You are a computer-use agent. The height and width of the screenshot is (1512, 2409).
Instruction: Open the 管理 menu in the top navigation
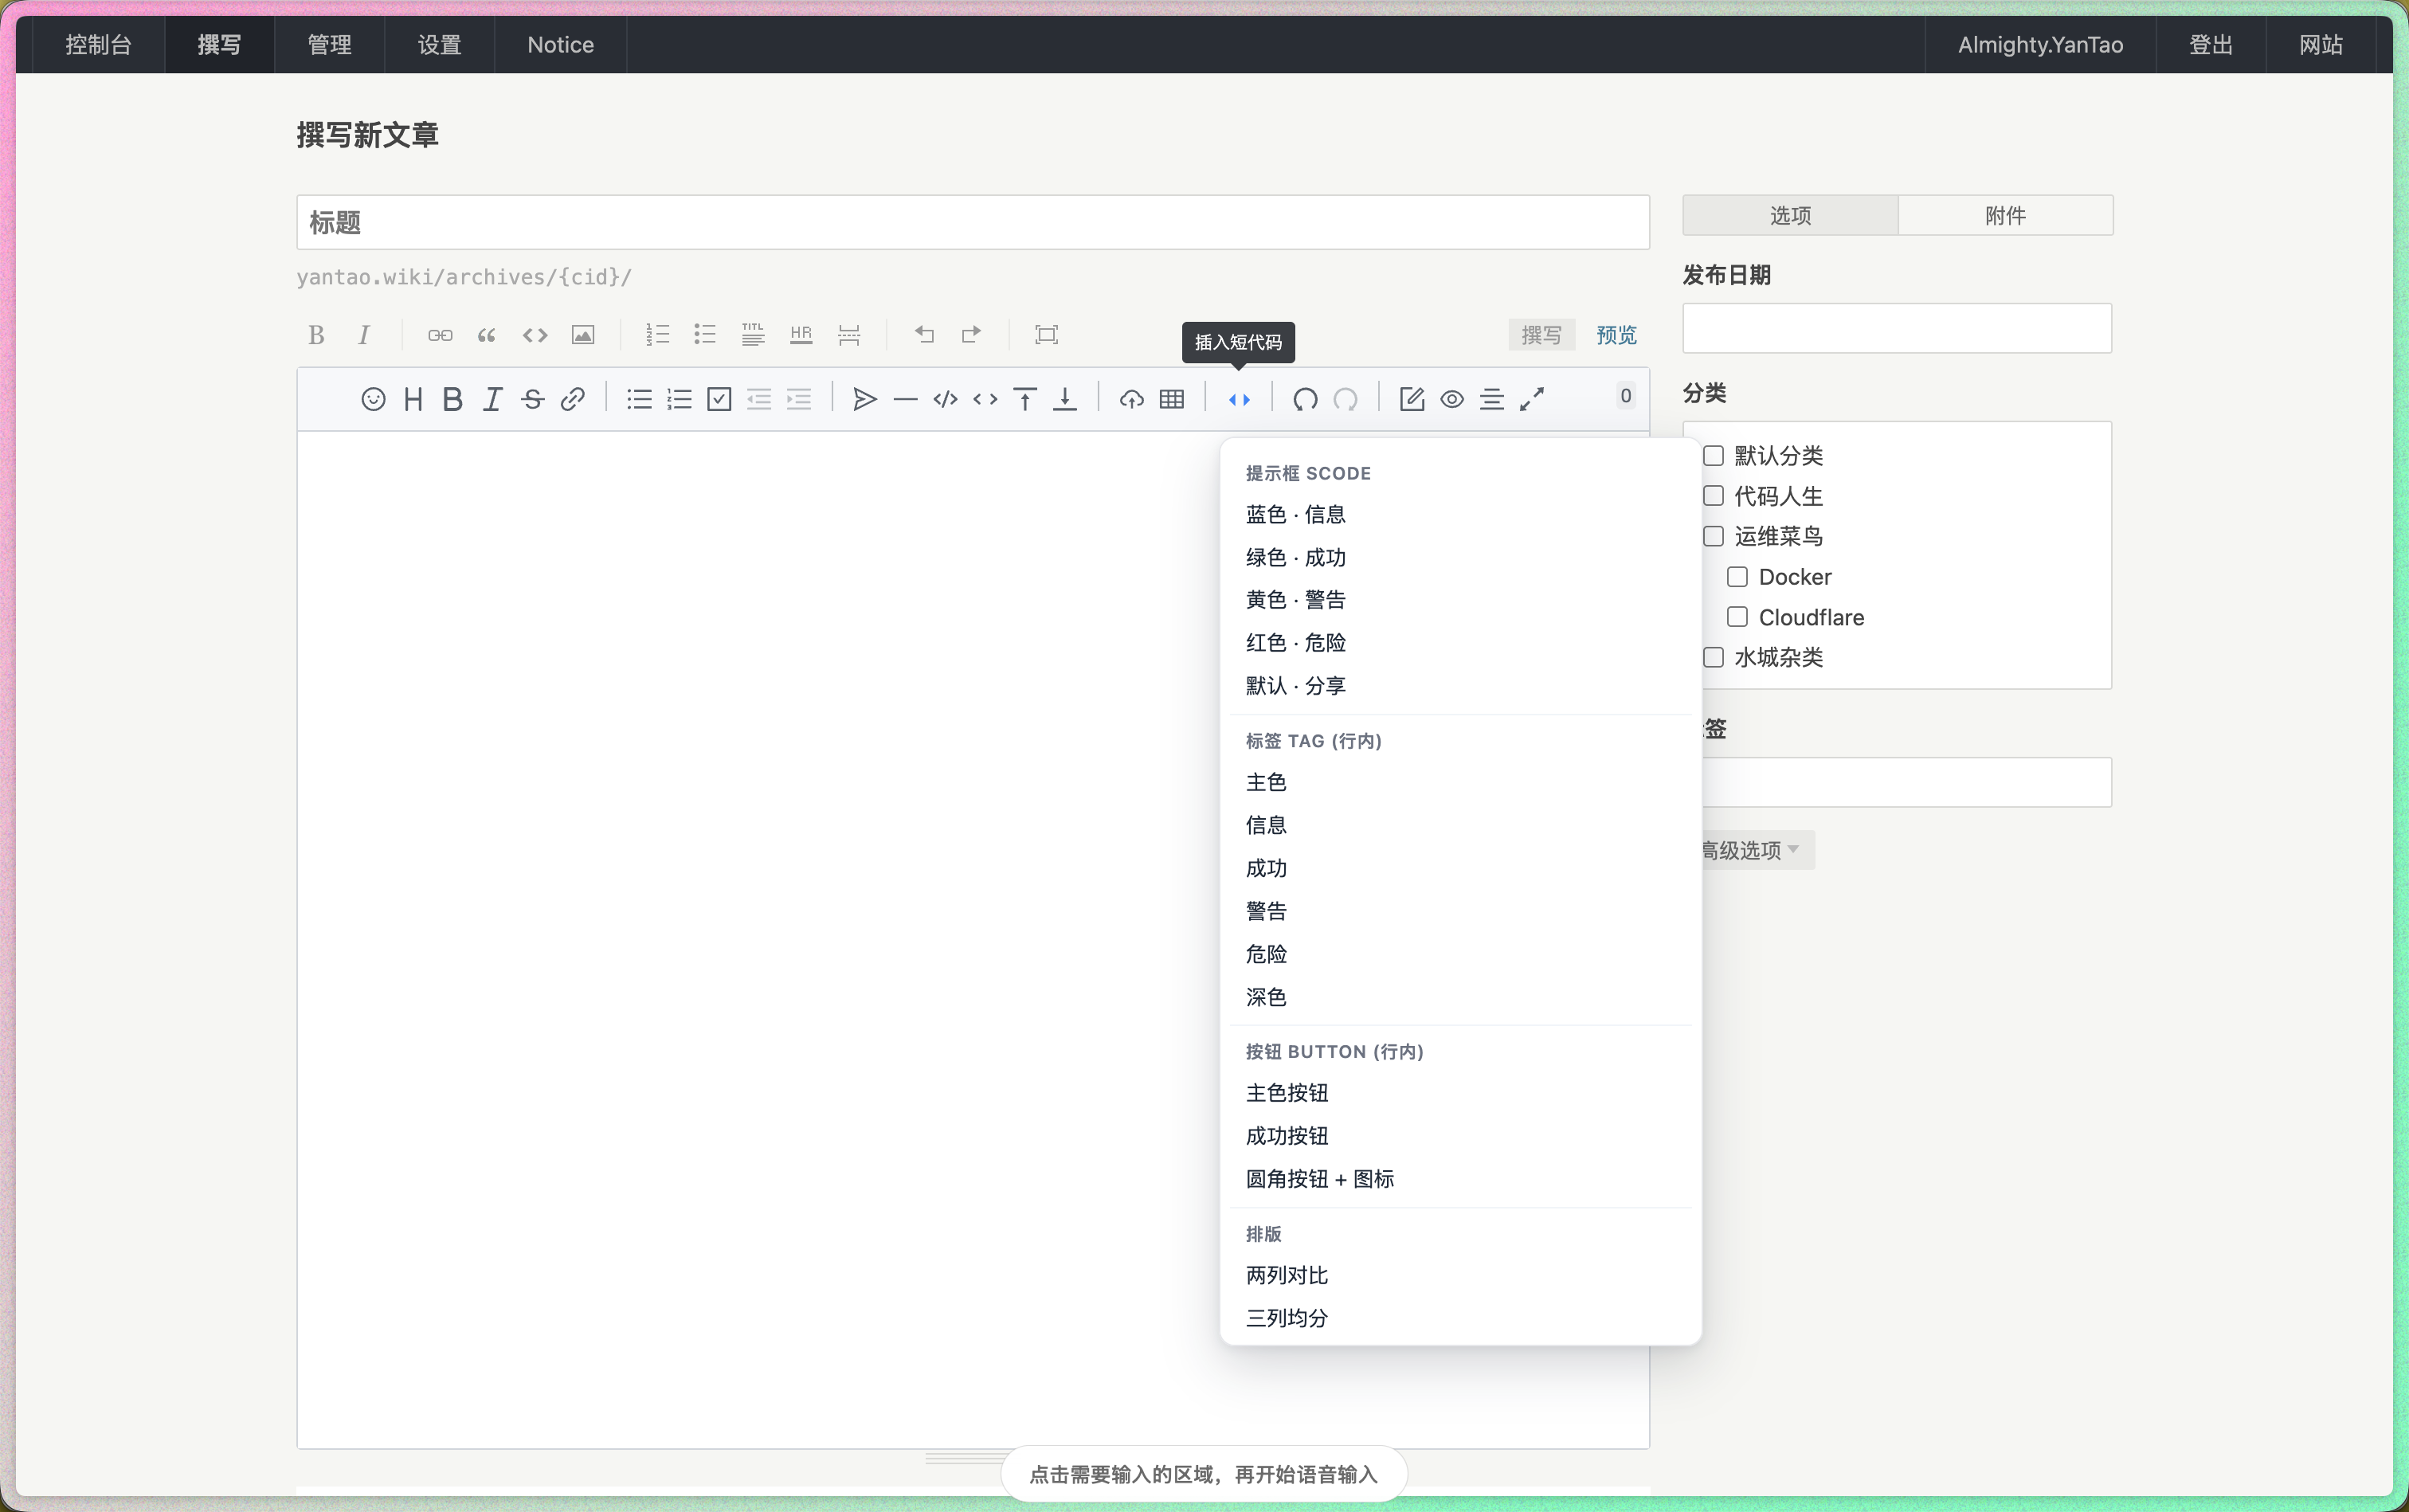[x=329, y=45]
